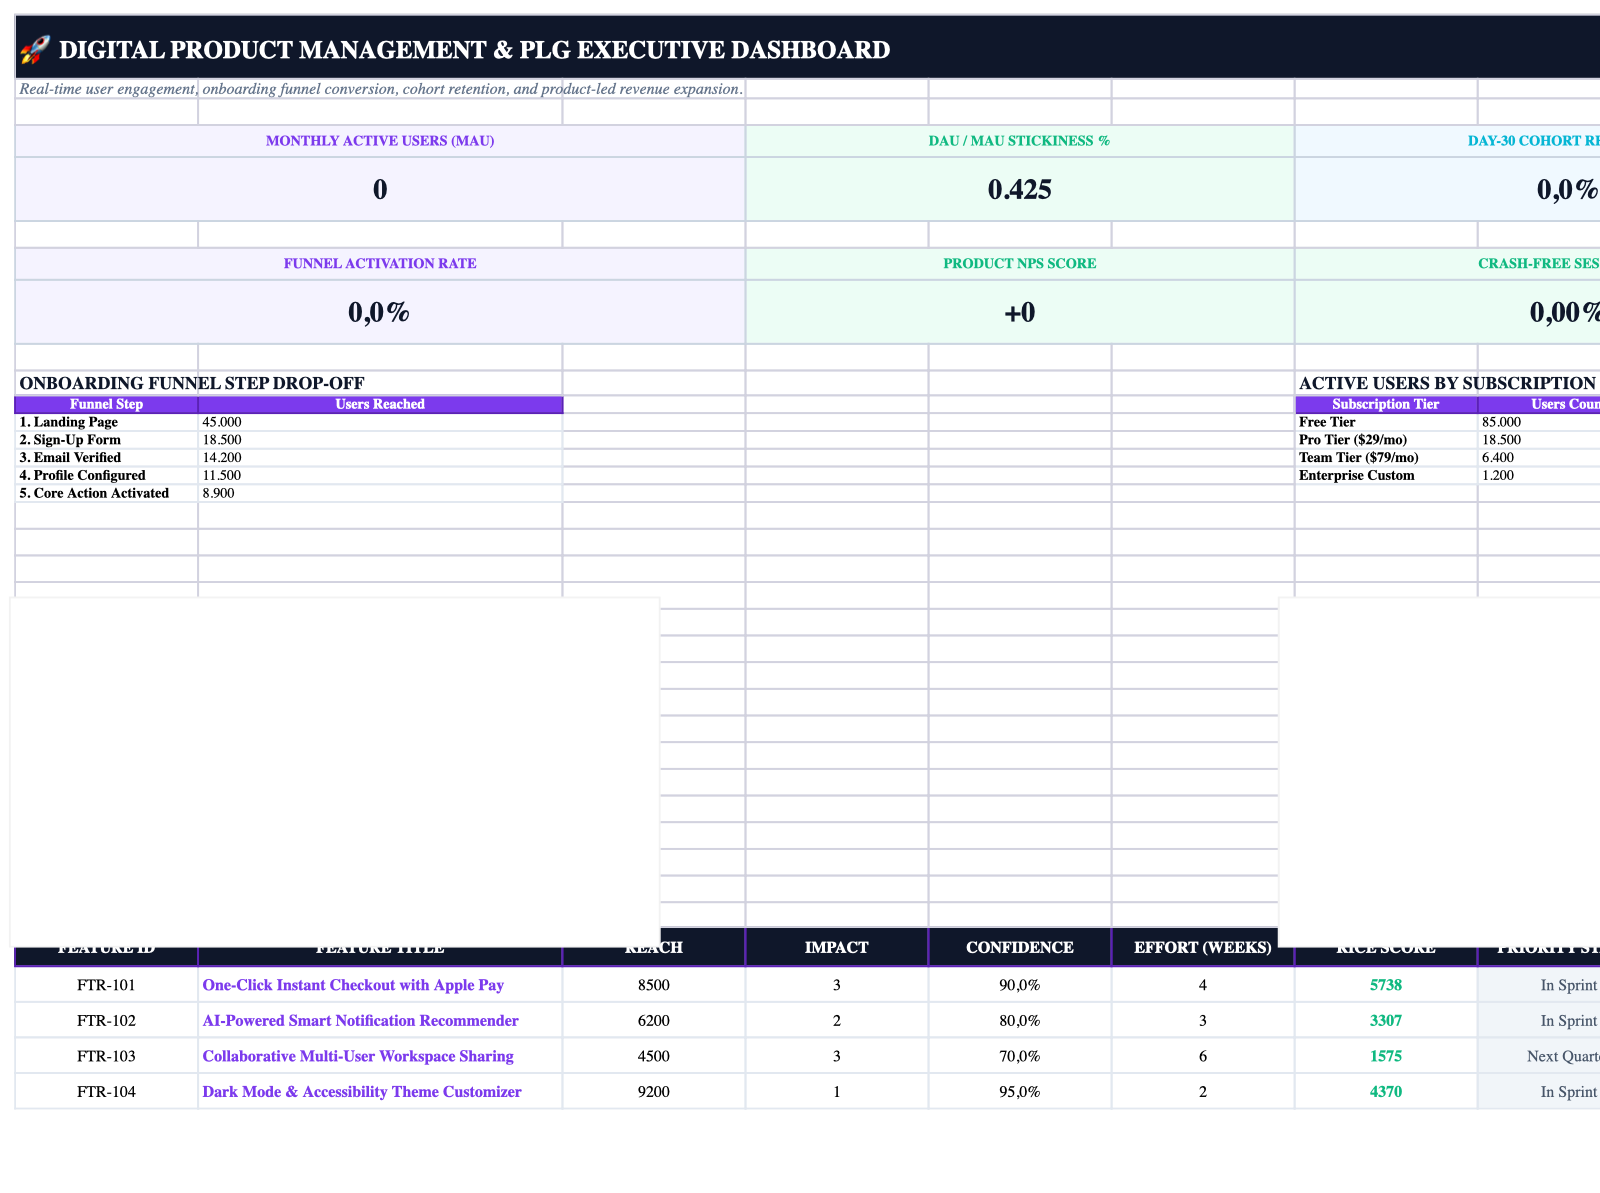This screenshot has height=1193, width=1600.
Task: Open 'One-Click Instant Checkout with Apple Pay' title
Action: click(x=353, y=985)
